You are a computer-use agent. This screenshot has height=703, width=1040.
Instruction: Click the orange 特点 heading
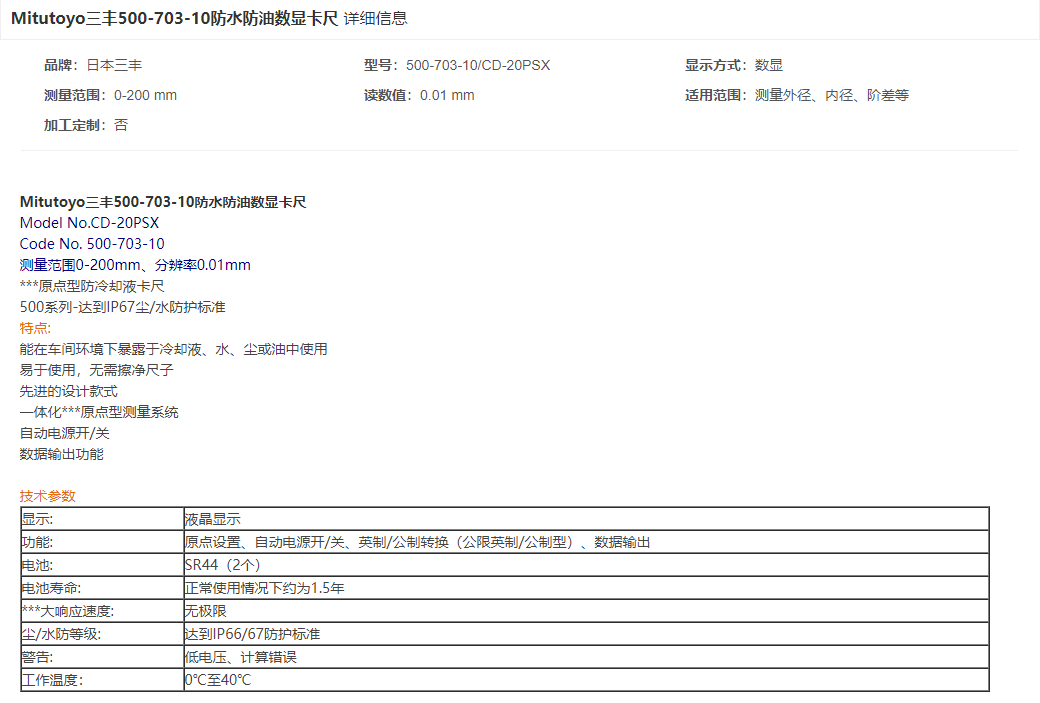(35, 328)
